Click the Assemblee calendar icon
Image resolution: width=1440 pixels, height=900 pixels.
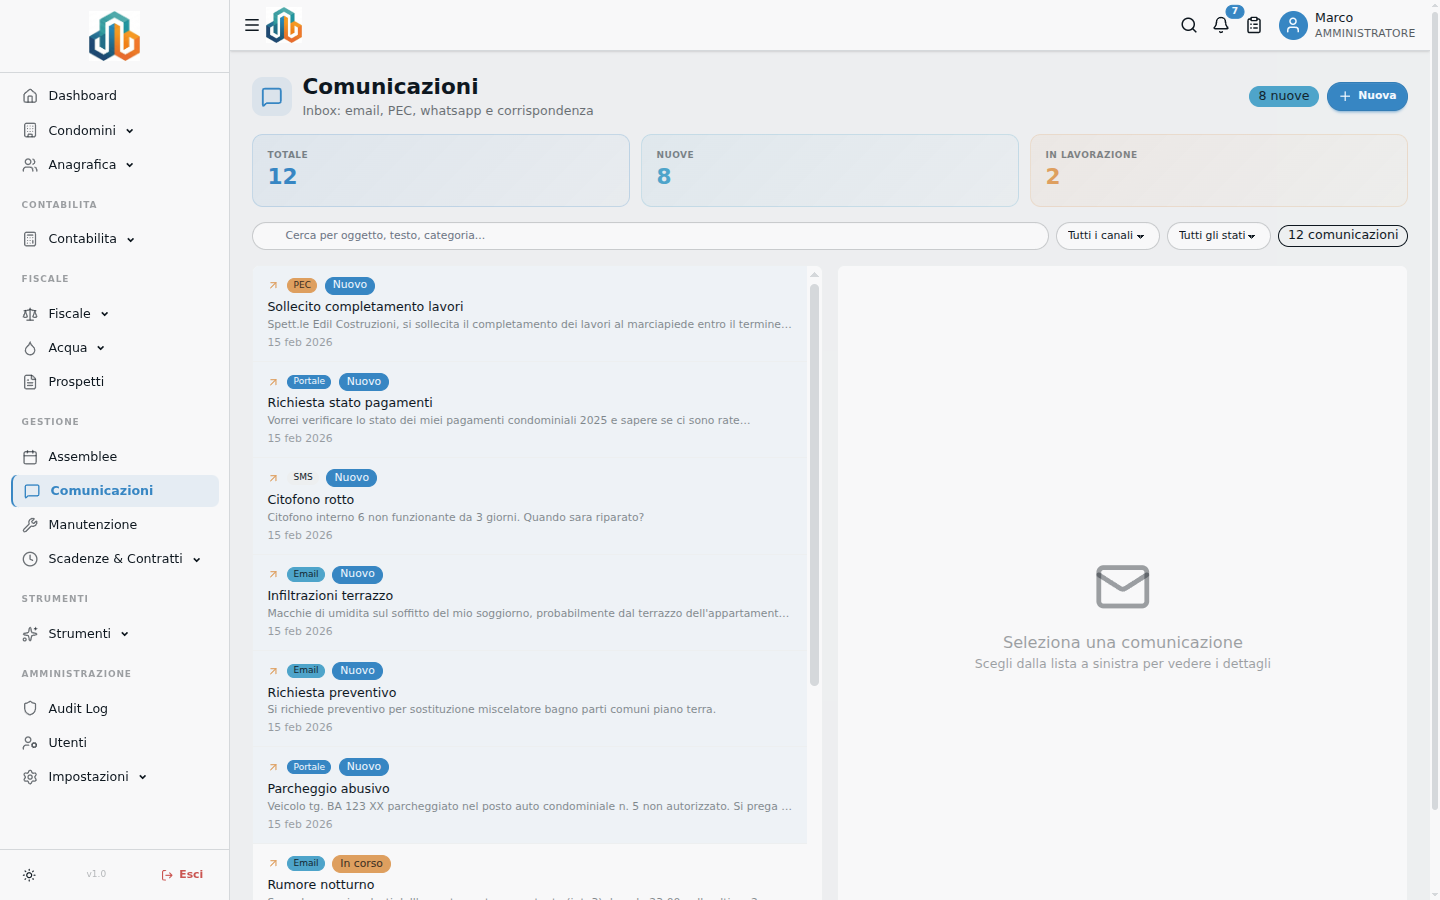(30, 457)
